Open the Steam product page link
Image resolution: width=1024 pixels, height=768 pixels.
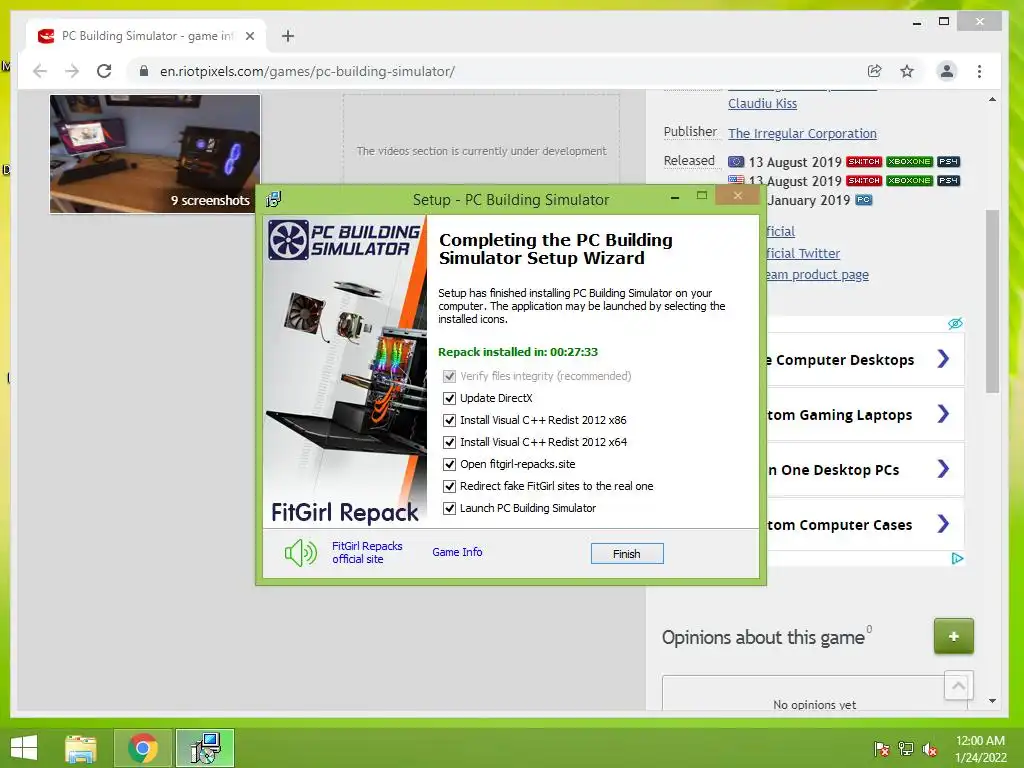pyautogui.click(x=817, y=275)
